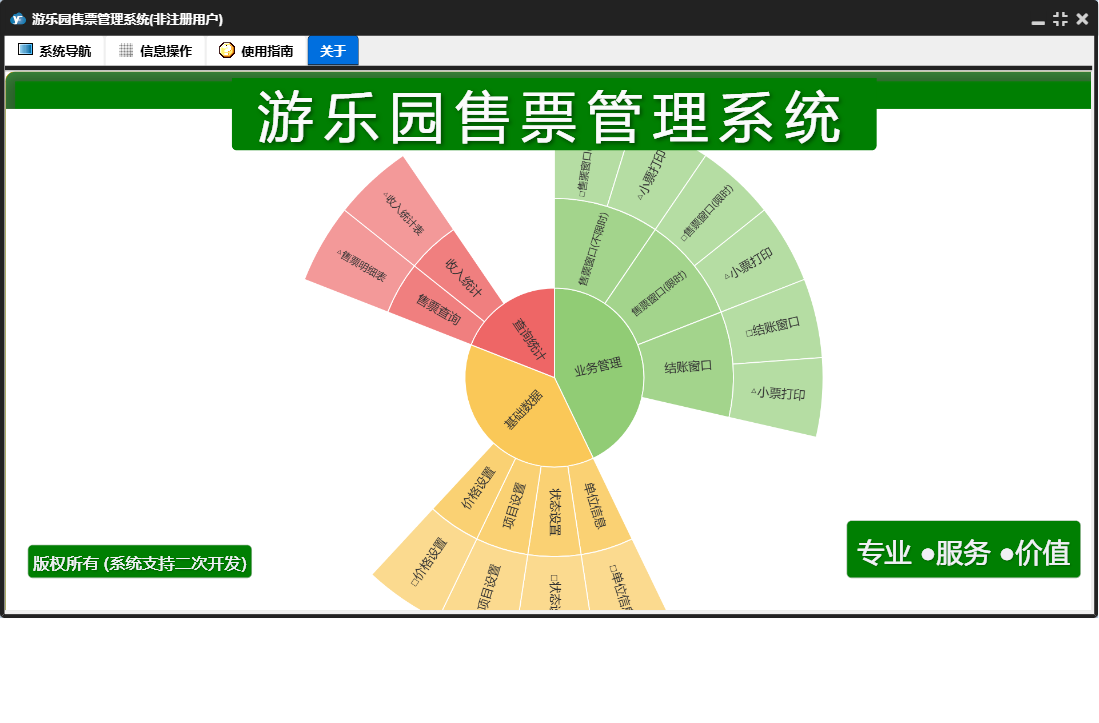Open the △收入统计表 outer segment
This screenshot has width=1099, height=723.
(403, 214)
